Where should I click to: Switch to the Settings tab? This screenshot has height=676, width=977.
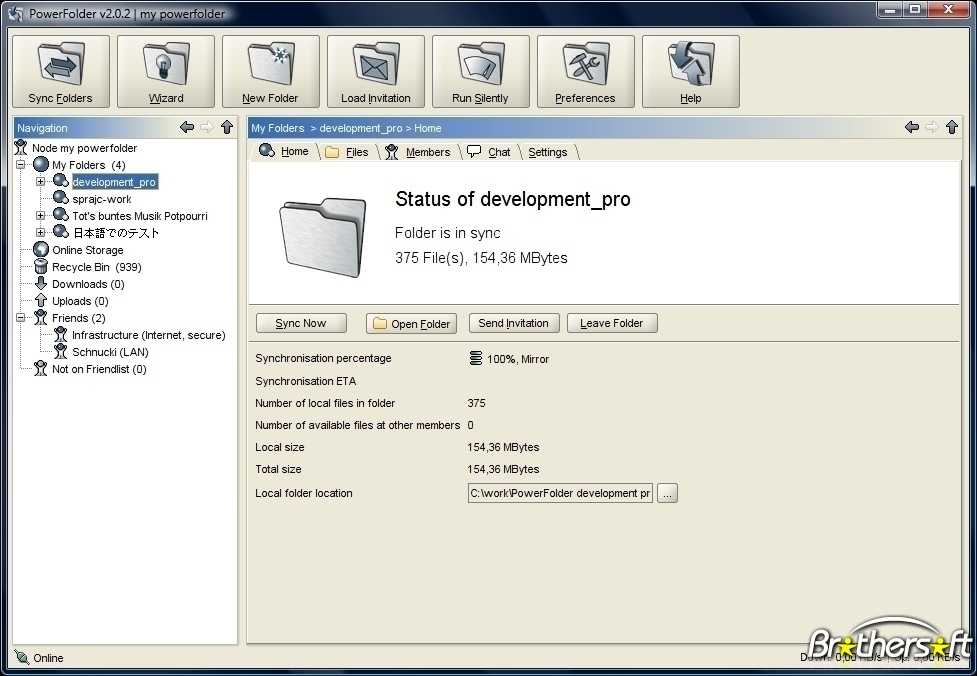coord(548,152)
